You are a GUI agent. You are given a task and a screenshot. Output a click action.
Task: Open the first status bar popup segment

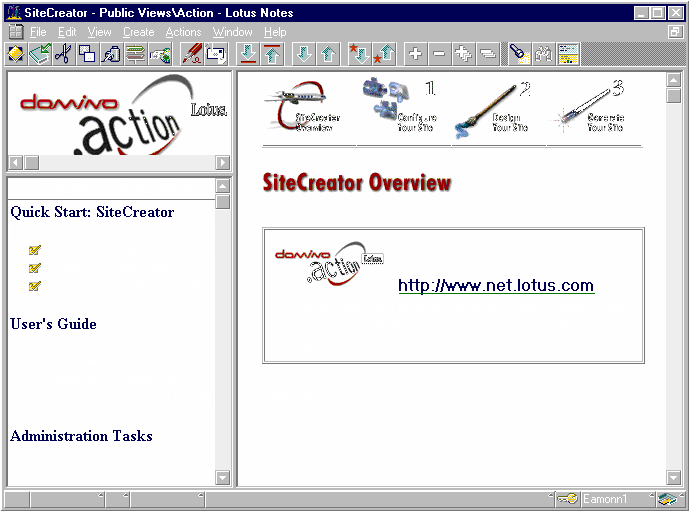67,499
